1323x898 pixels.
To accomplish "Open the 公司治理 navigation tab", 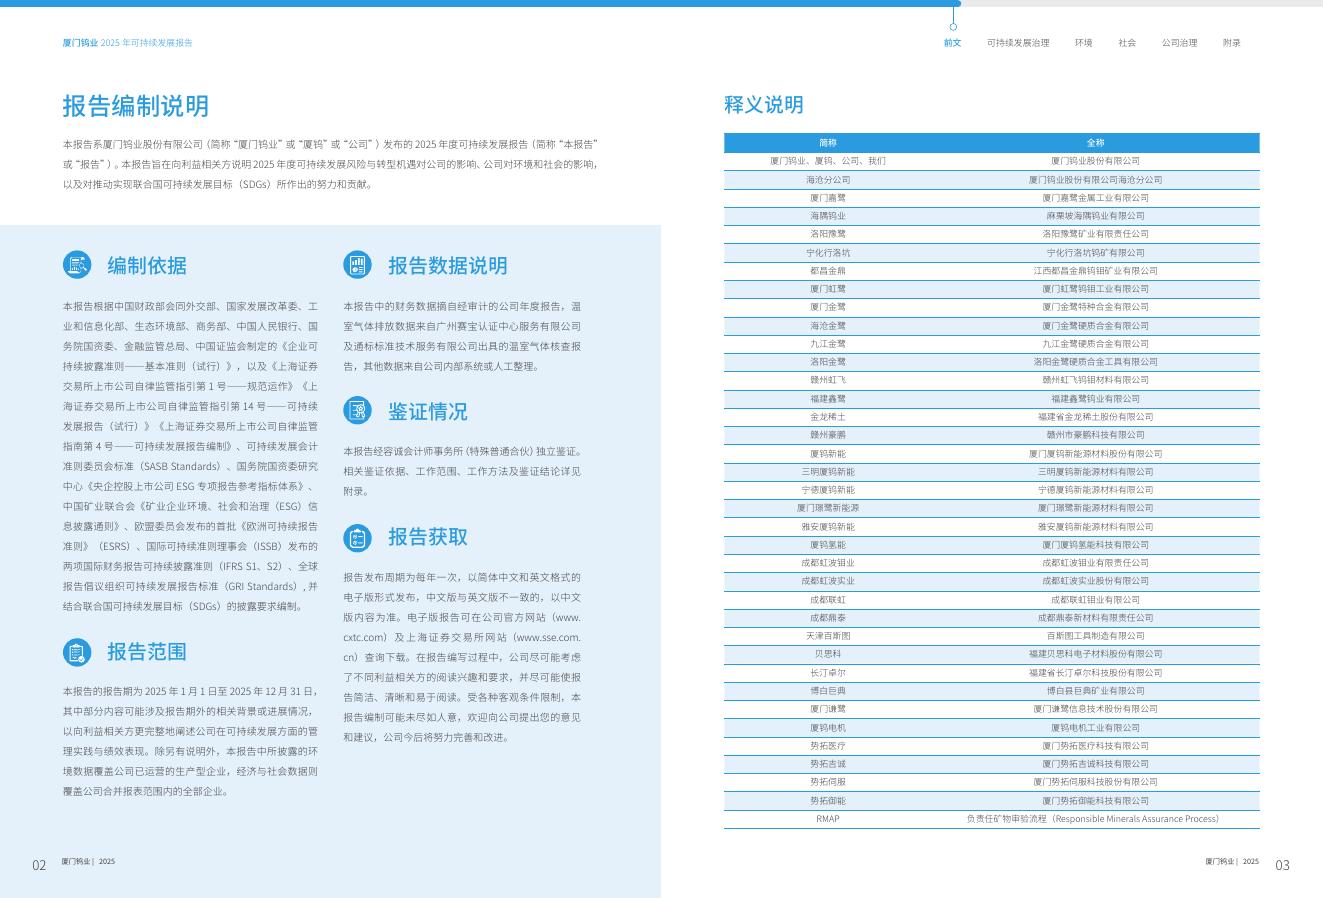I will (1179, 43).
